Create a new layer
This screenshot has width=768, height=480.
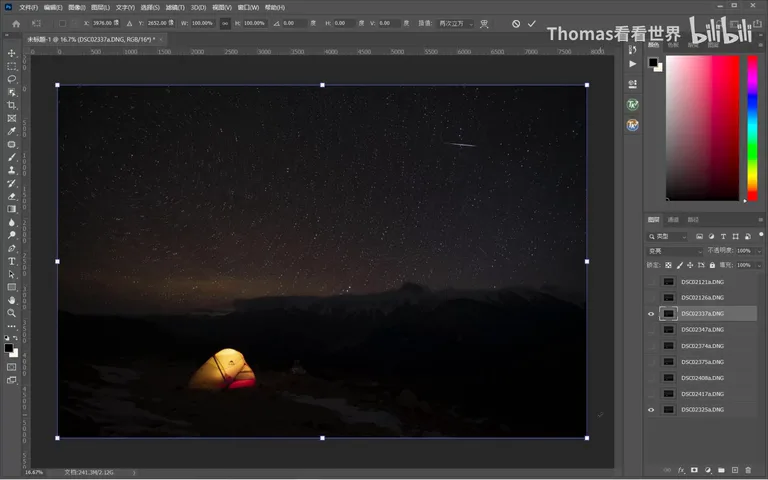(735, 470)
